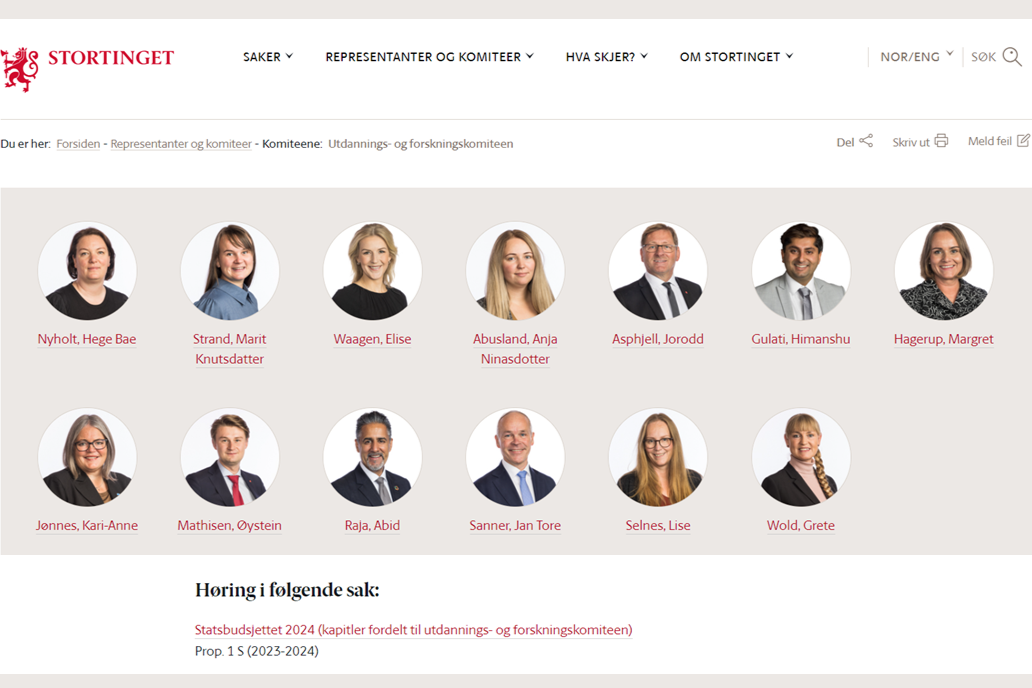Click the Skriv ut printer icon
1032x688 pixels.
pos(941,140)
